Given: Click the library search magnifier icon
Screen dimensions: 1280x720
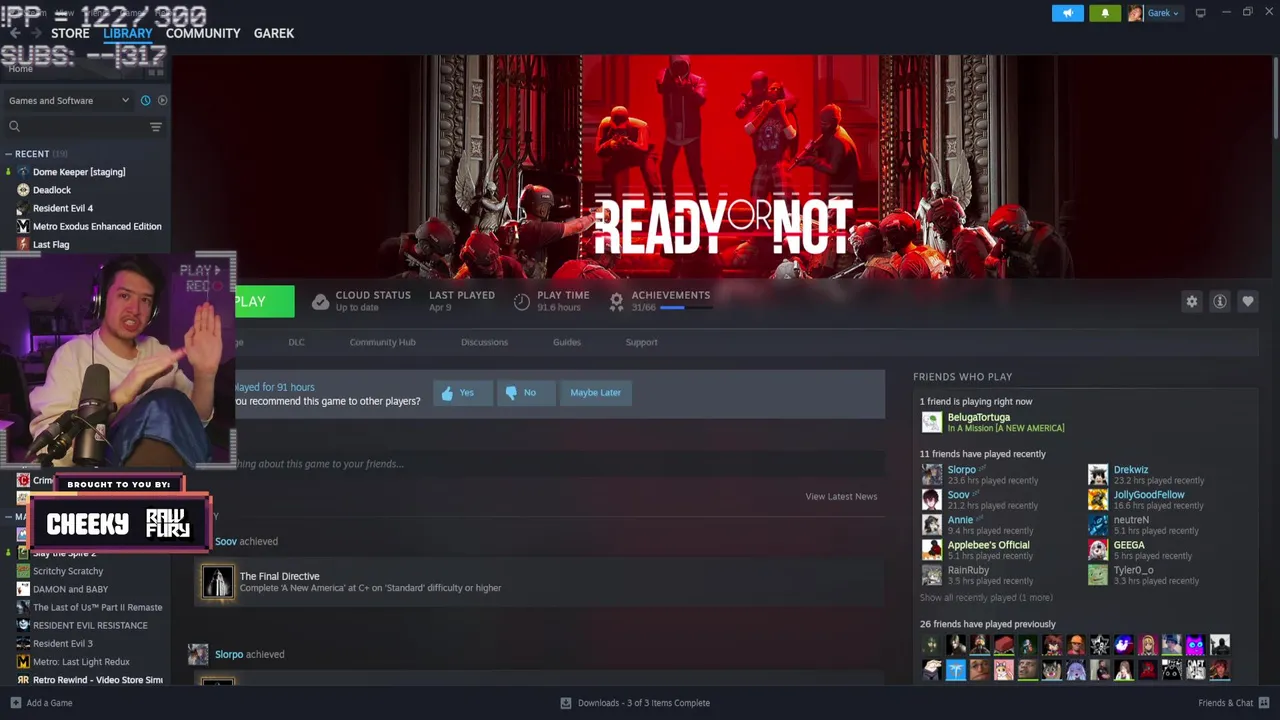Looking at the screenshot, I should tap(14, 126).
